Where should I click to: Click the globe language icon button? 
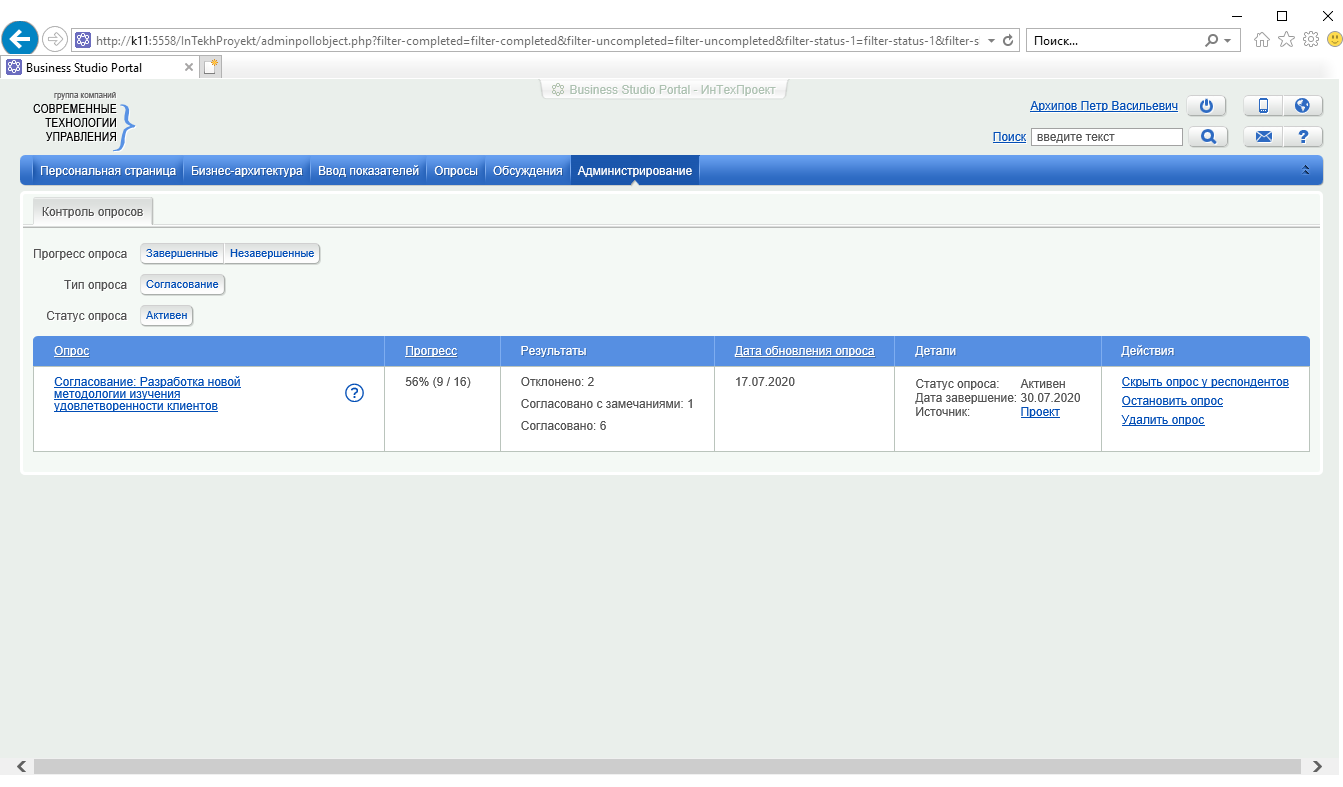point(1302,106)
